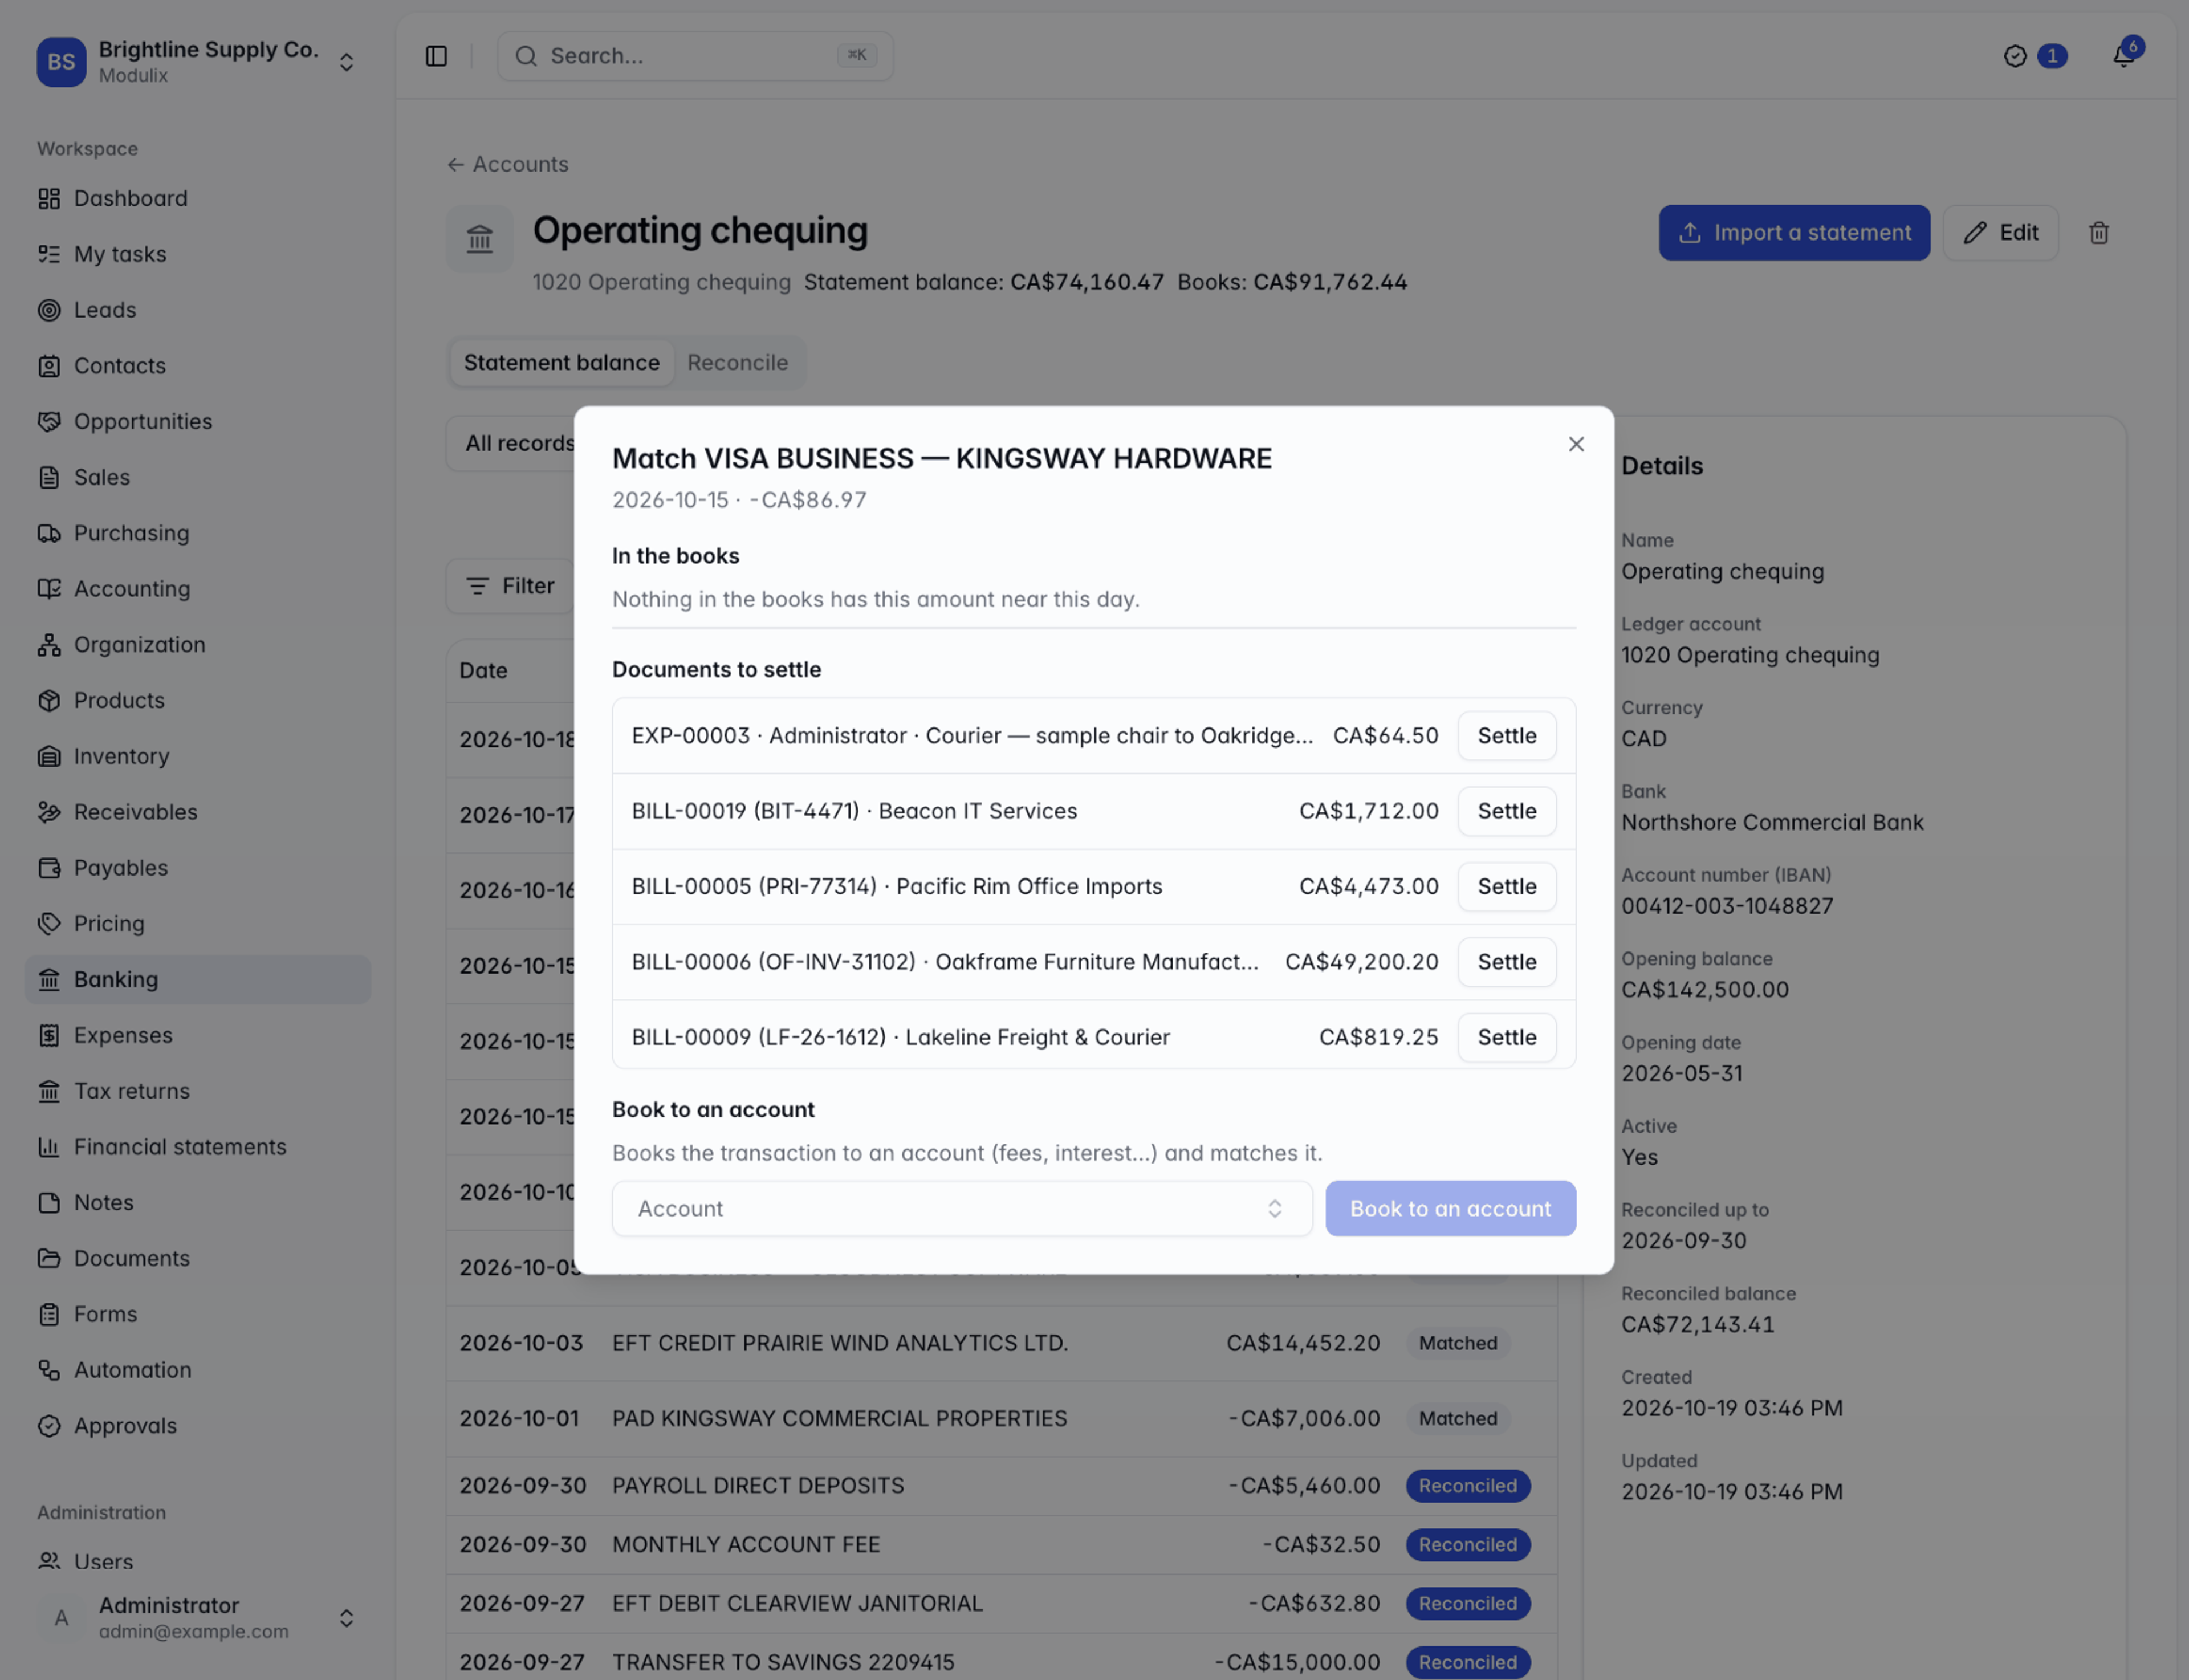Open Expenses in the sidebar
The width and height of the screenshot is (2189, 1680).
(198, 1035)
